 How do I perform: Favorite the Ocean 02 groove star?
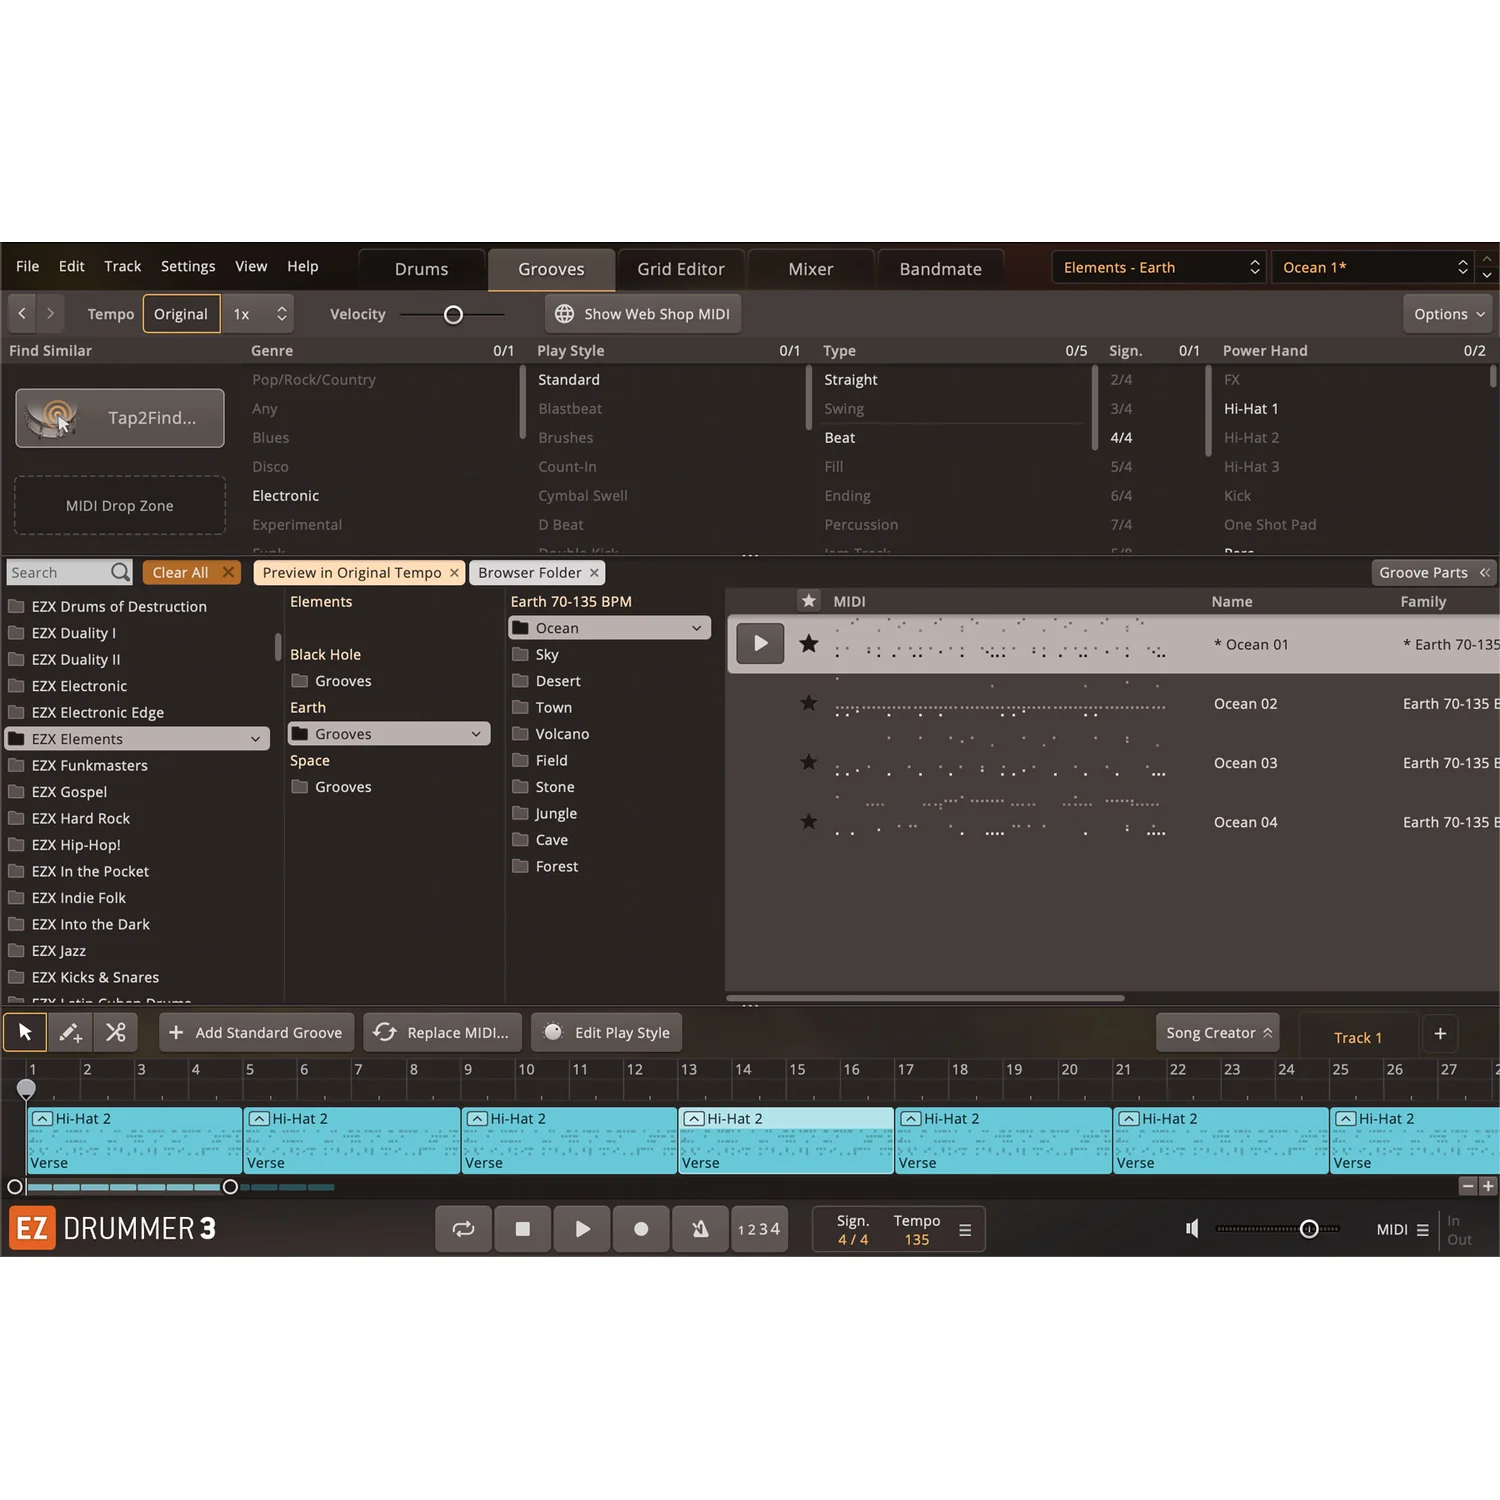(x=809, y=703)
